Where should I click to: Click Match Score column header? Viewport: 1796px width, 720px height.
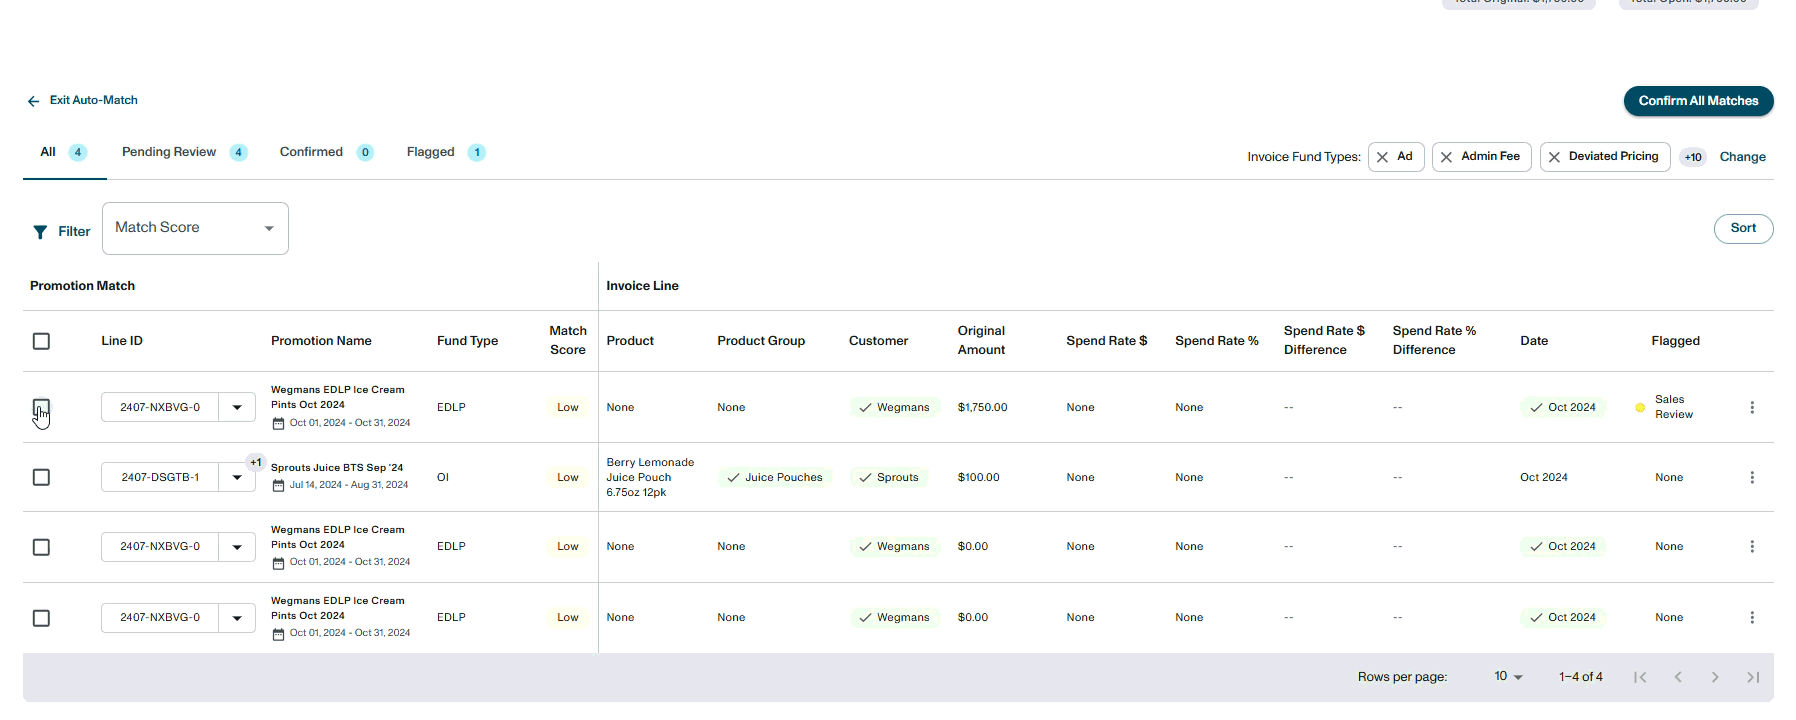(x=567, y=341)
